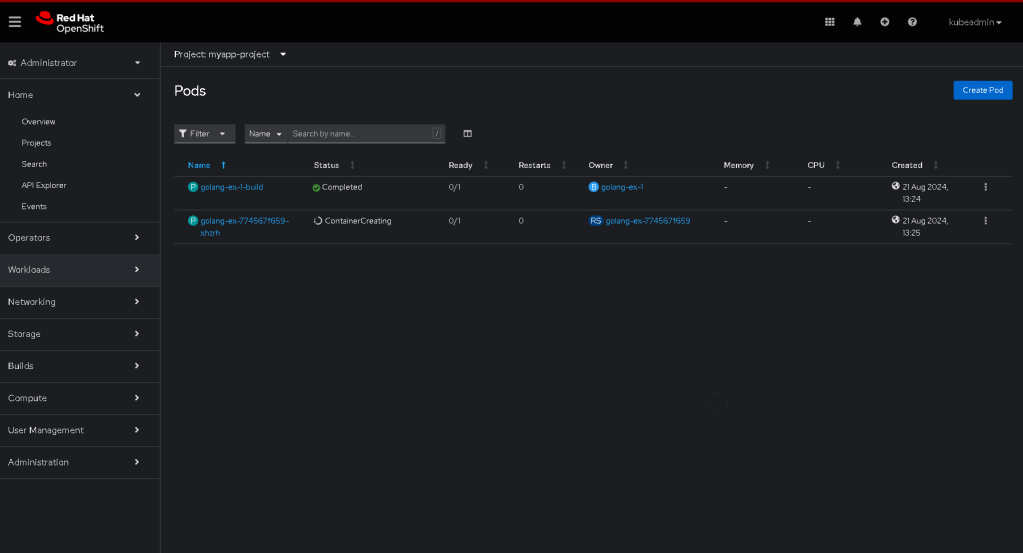1023x553 pixels.
Task: Click the 21 Aug 2024, 13:24 timestamp
Action: tap(925, 193)
